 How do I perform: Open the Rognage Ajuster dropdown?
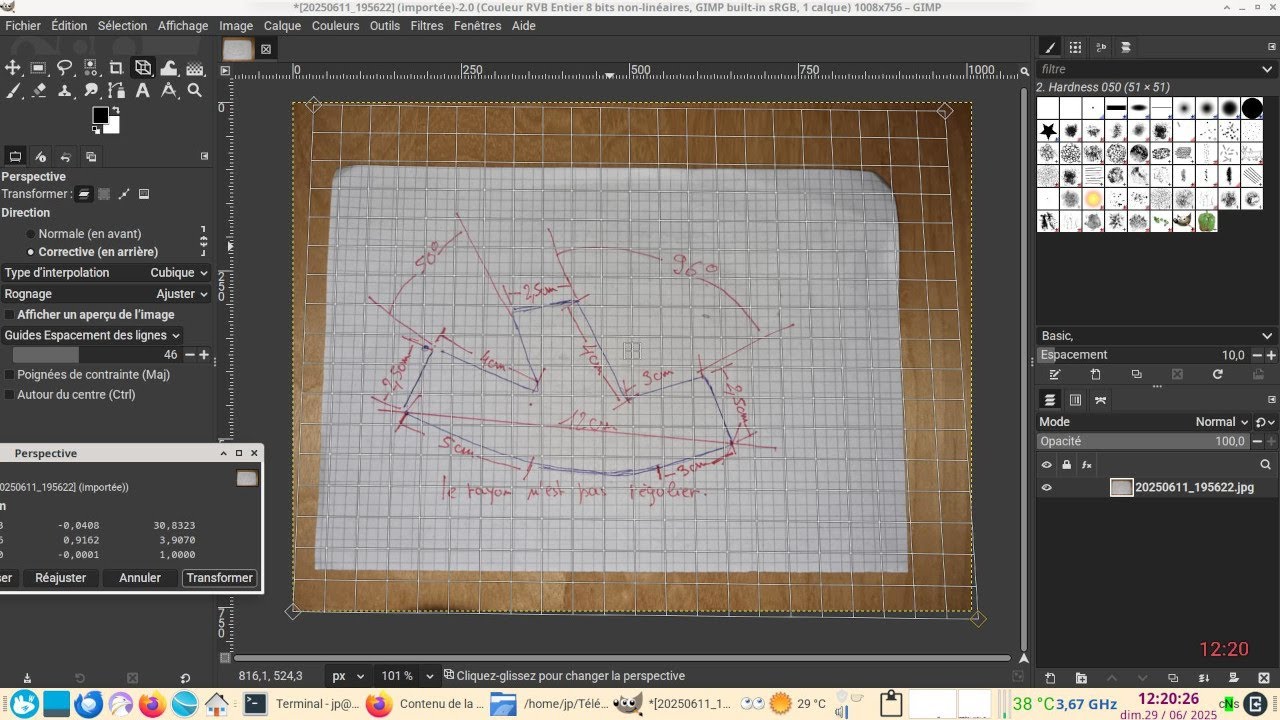coord(106,294)
